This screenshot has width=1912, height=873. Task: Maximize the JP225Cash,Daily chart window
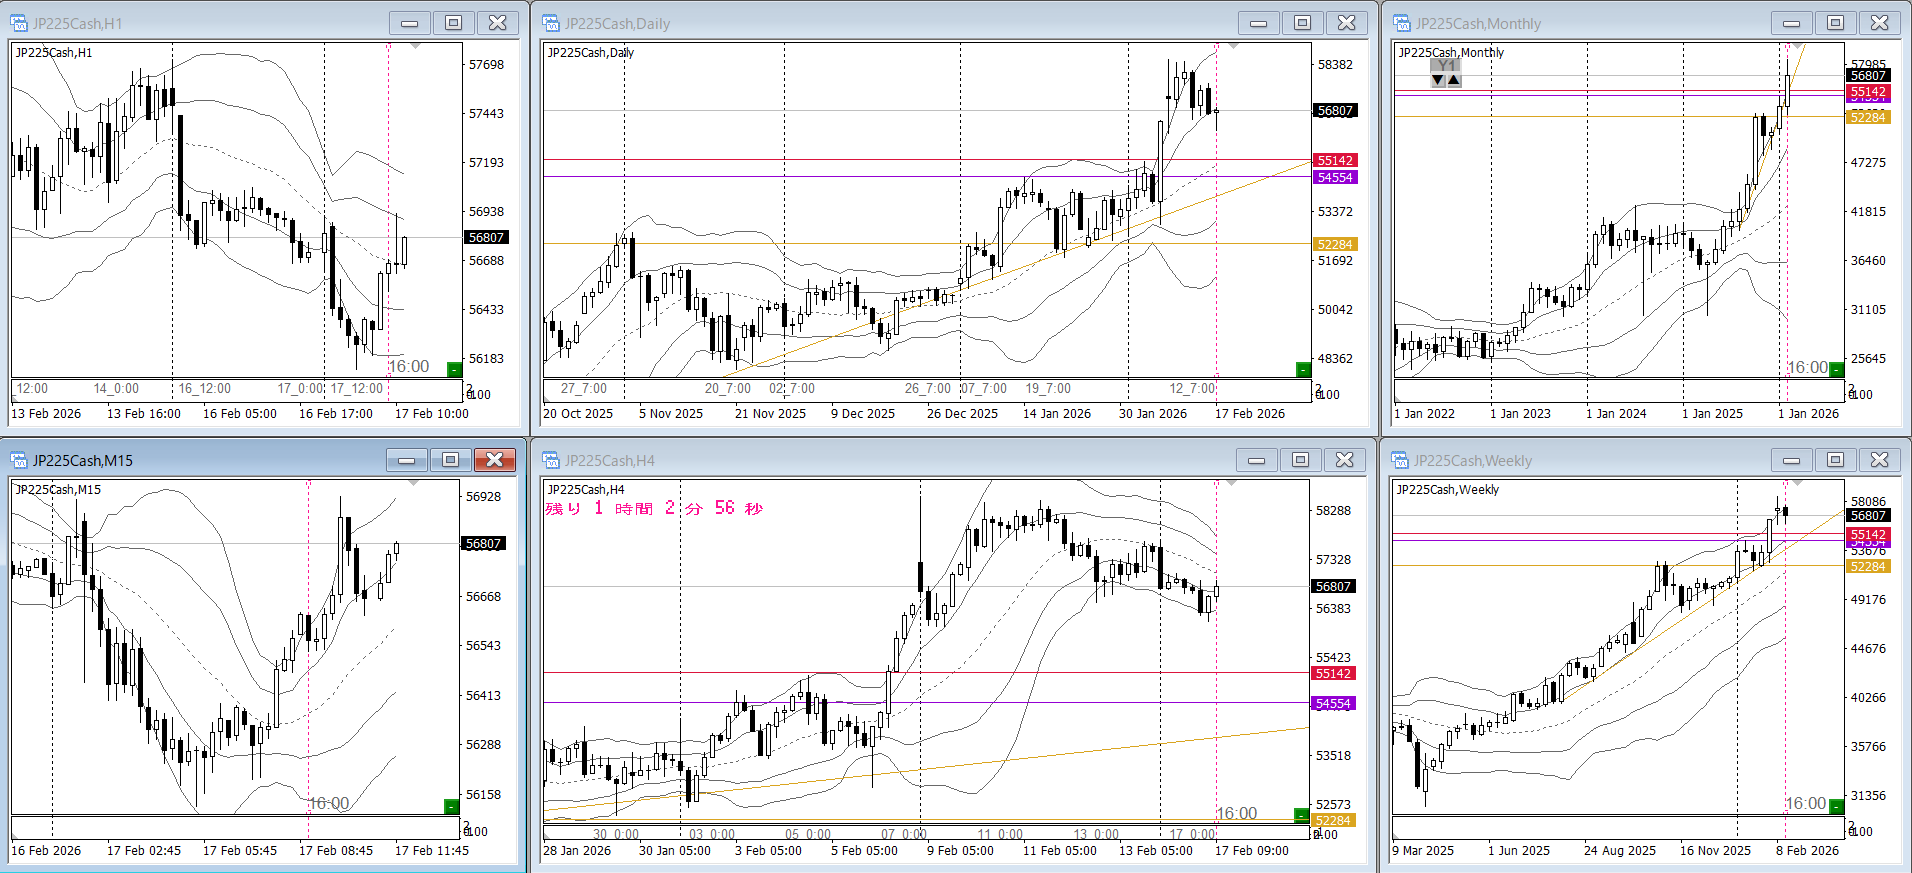tap(1302, 23)
